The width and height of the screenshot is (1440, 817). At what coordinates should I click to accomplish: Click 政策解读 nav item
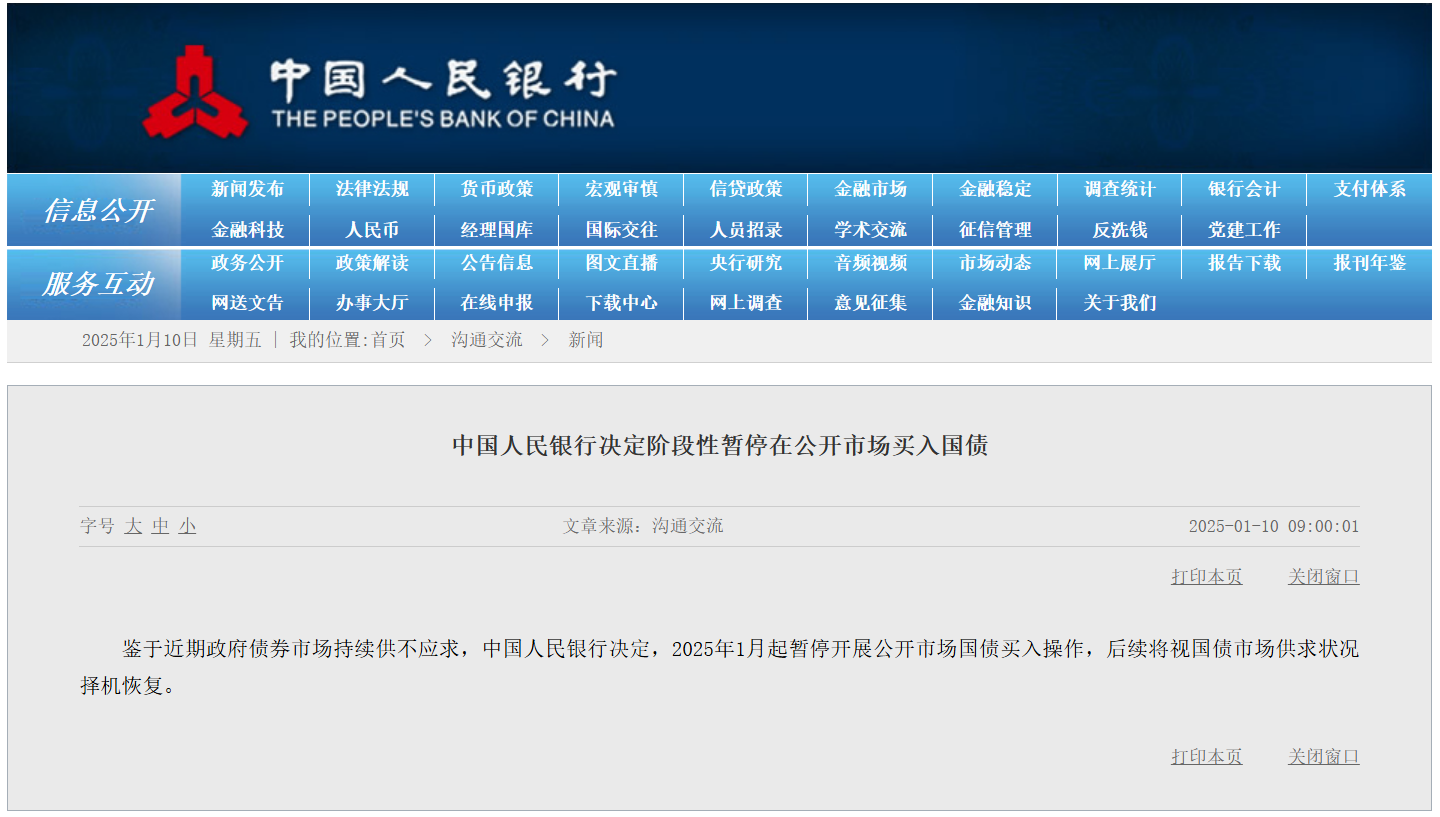(x=372, y=263)
